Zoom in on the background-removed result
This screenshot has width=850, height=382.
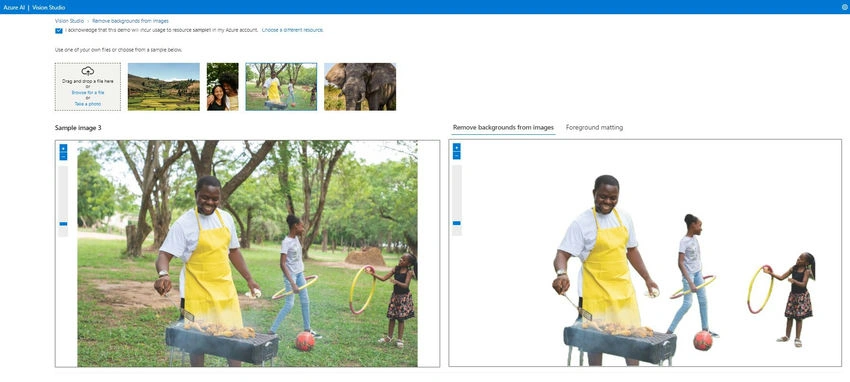click(456, 147)
